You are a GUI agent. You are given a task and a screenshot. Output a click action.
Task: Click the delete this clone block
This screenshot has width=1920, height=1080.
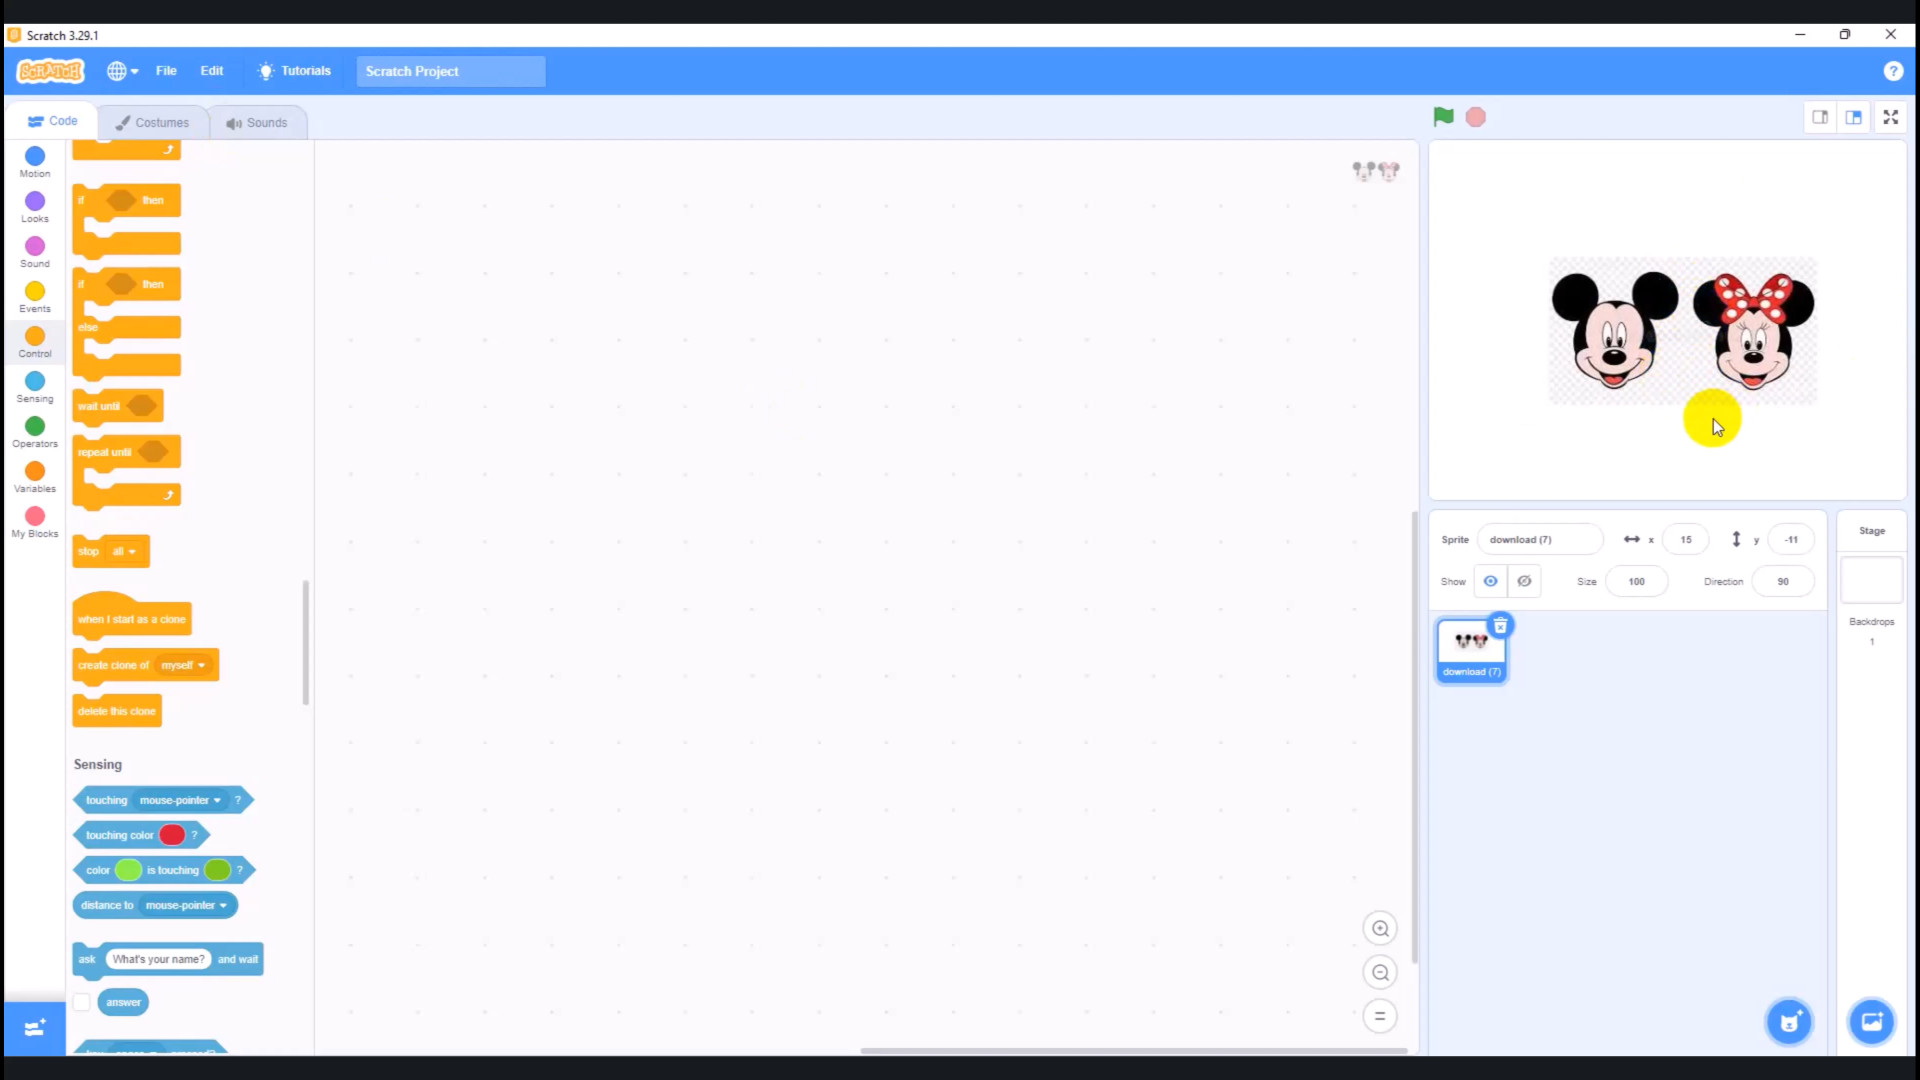117,711
